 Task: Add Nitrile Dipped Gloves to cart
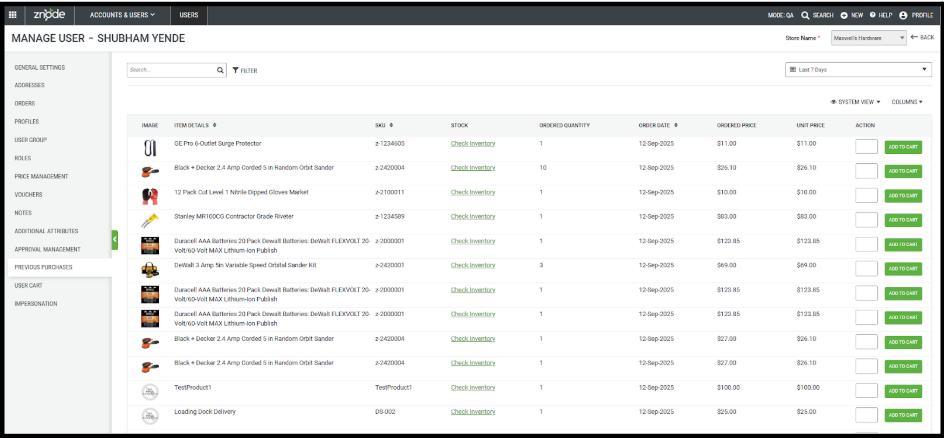coord(903,196)
